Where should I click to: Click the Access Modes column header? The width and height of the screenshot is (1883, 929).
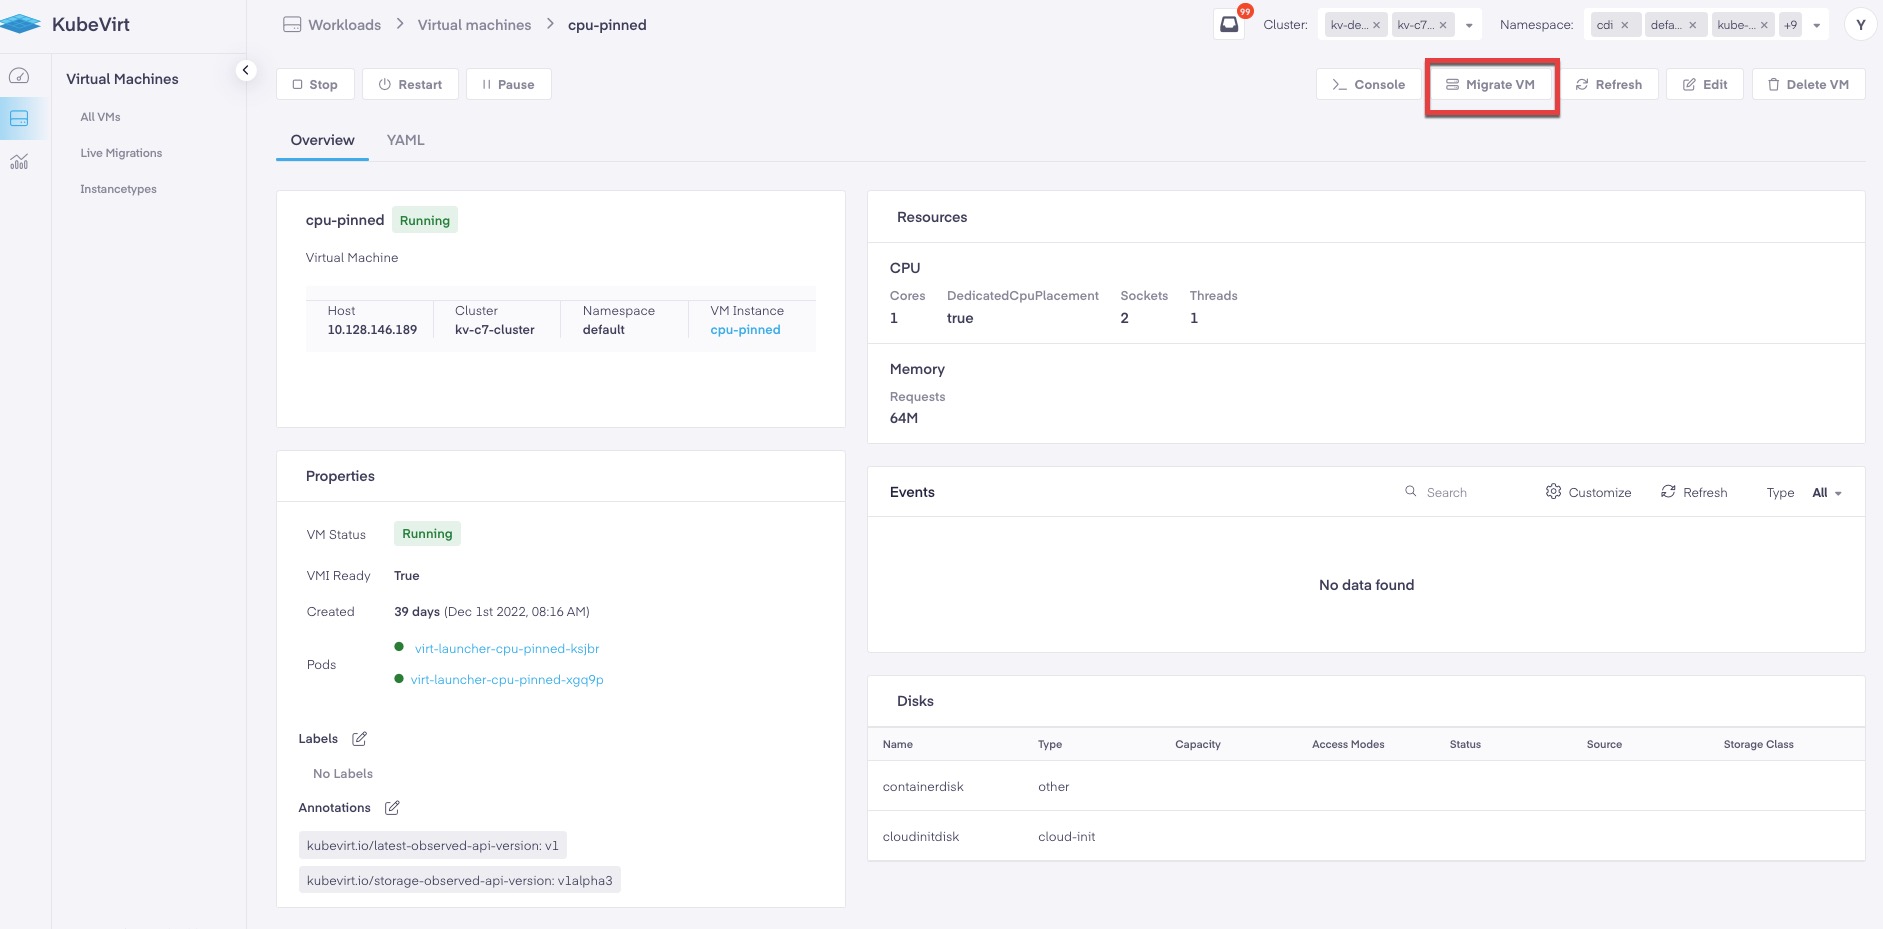[x=1348, y=745]
